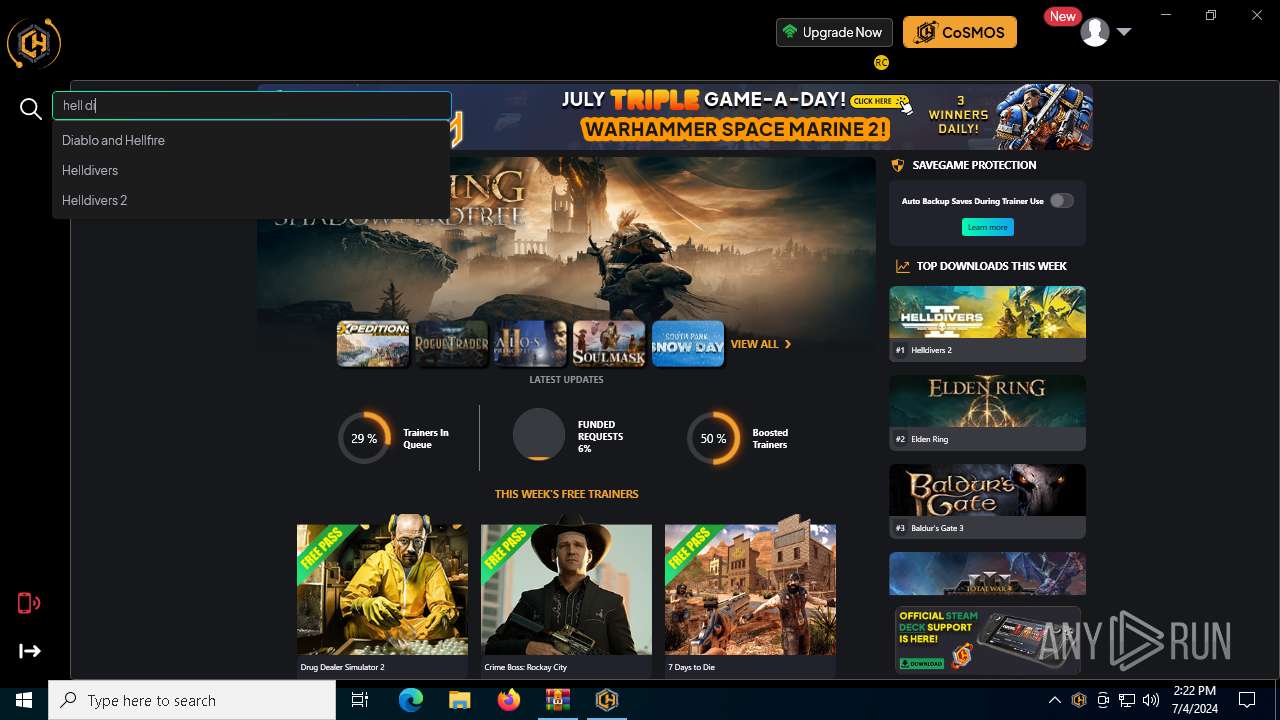The image size is (1280, 720).
Task: Click the taskbar clock showing 2:22 PM
Action: (1194, 700)
